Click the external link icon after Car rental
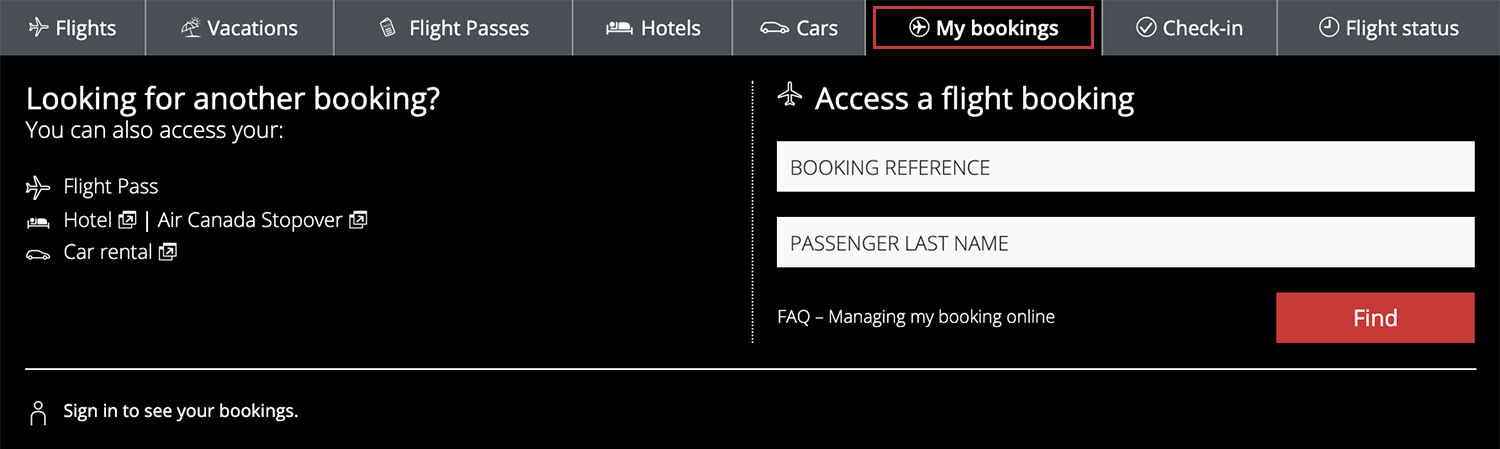1500x449 pixels. click(168, 252)
